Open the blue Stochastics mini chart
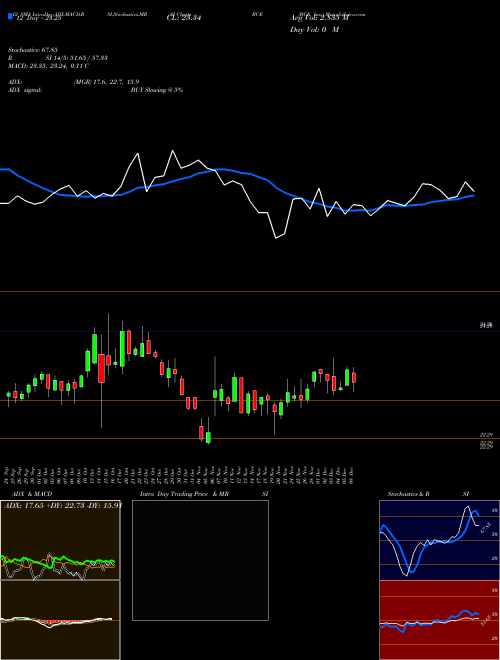This screenshot has height=660, width=500. point(439,540)
